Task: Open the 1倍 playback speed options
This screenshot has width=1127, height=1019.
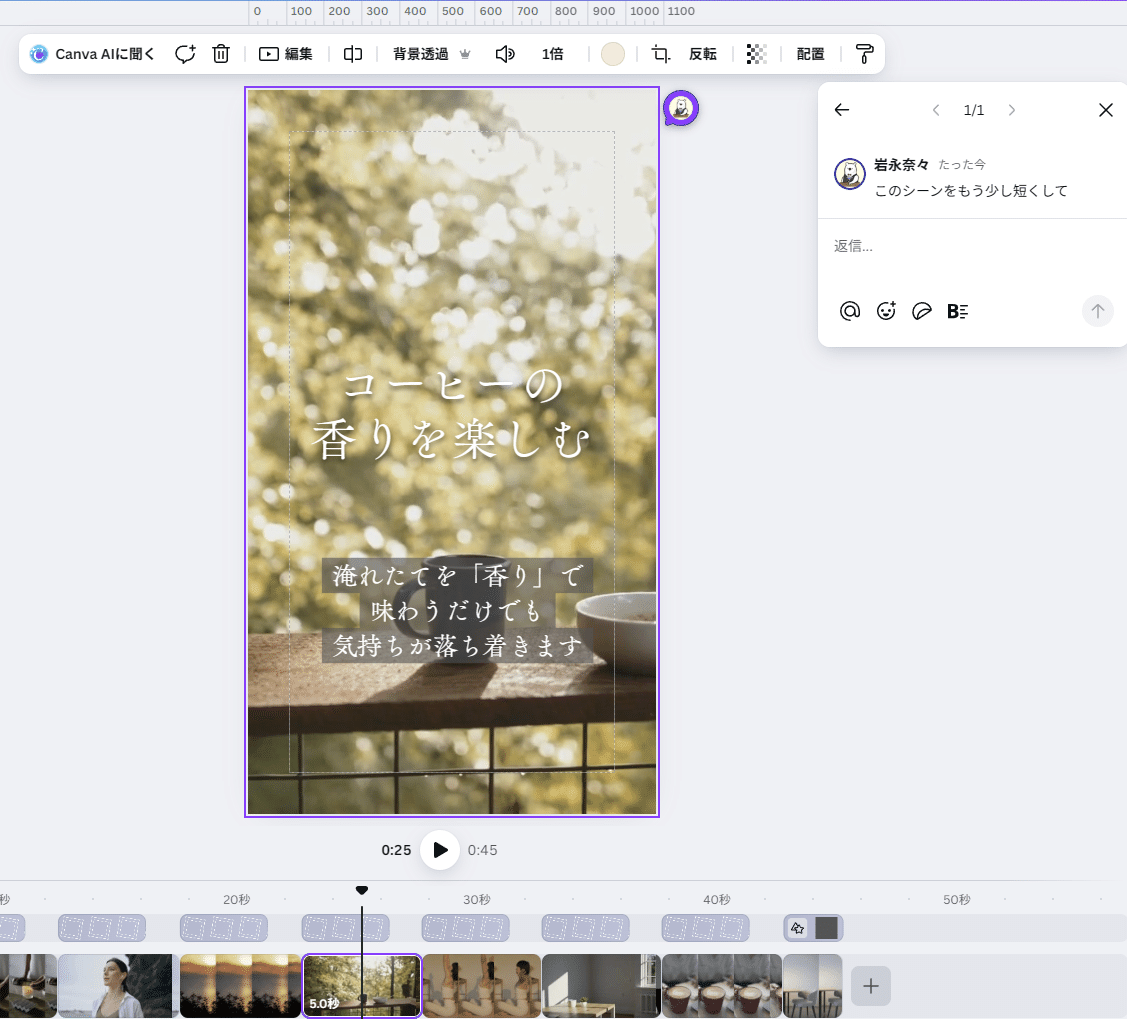Action: (x=553, y=54)
